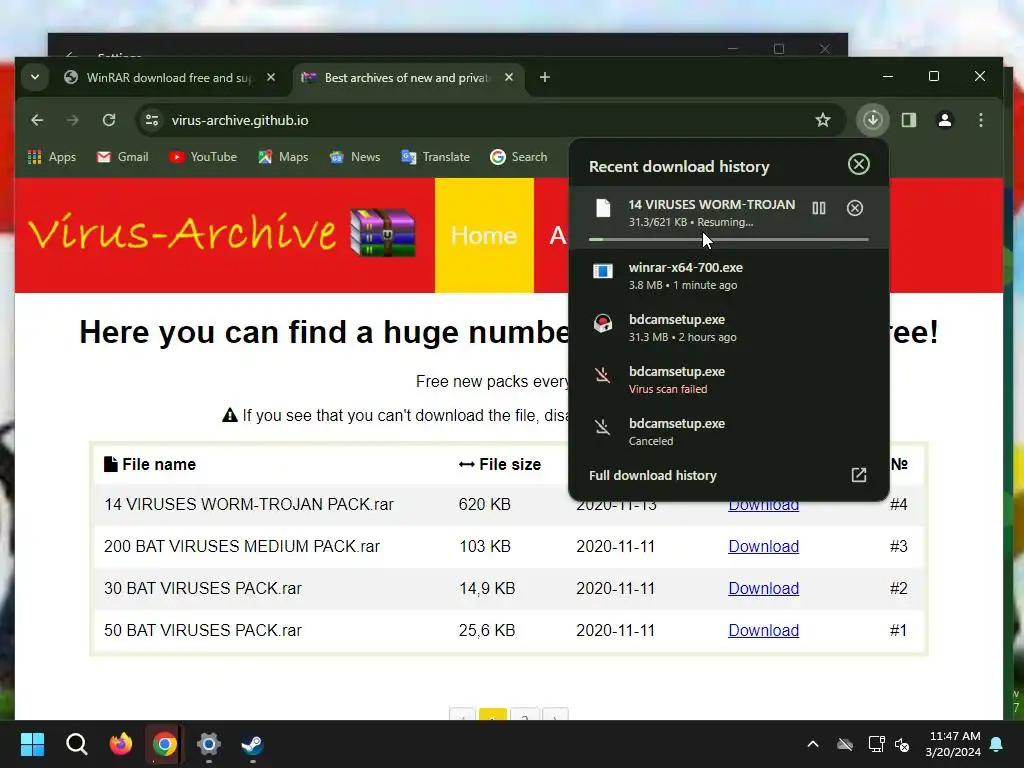Open the bdcamsetup.exe 31.3 MB download
The image size is (1024, 768).
click(729, 328)
